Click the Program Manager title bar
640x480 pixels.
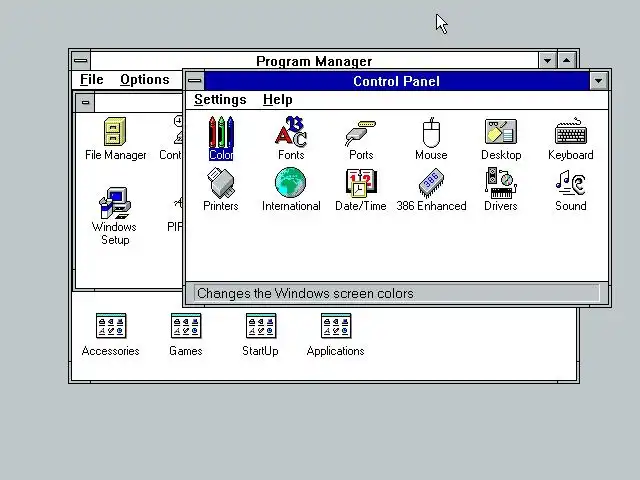click(314, 61)
